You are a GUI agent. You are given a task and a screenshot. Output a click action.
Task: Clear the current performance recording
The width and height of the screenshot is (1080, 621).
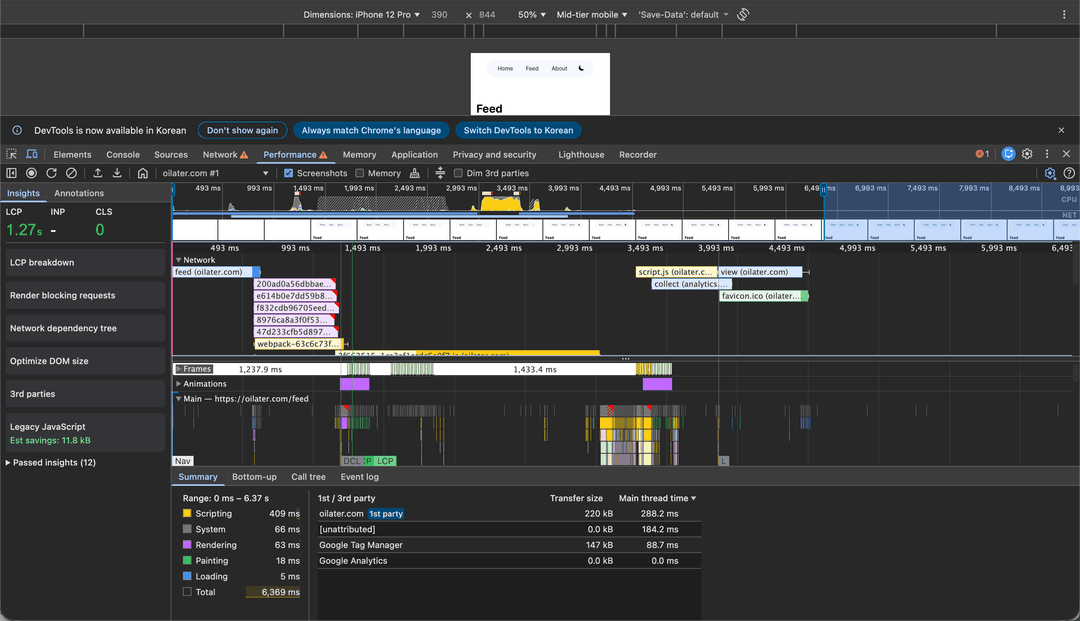tap(71, 173)
